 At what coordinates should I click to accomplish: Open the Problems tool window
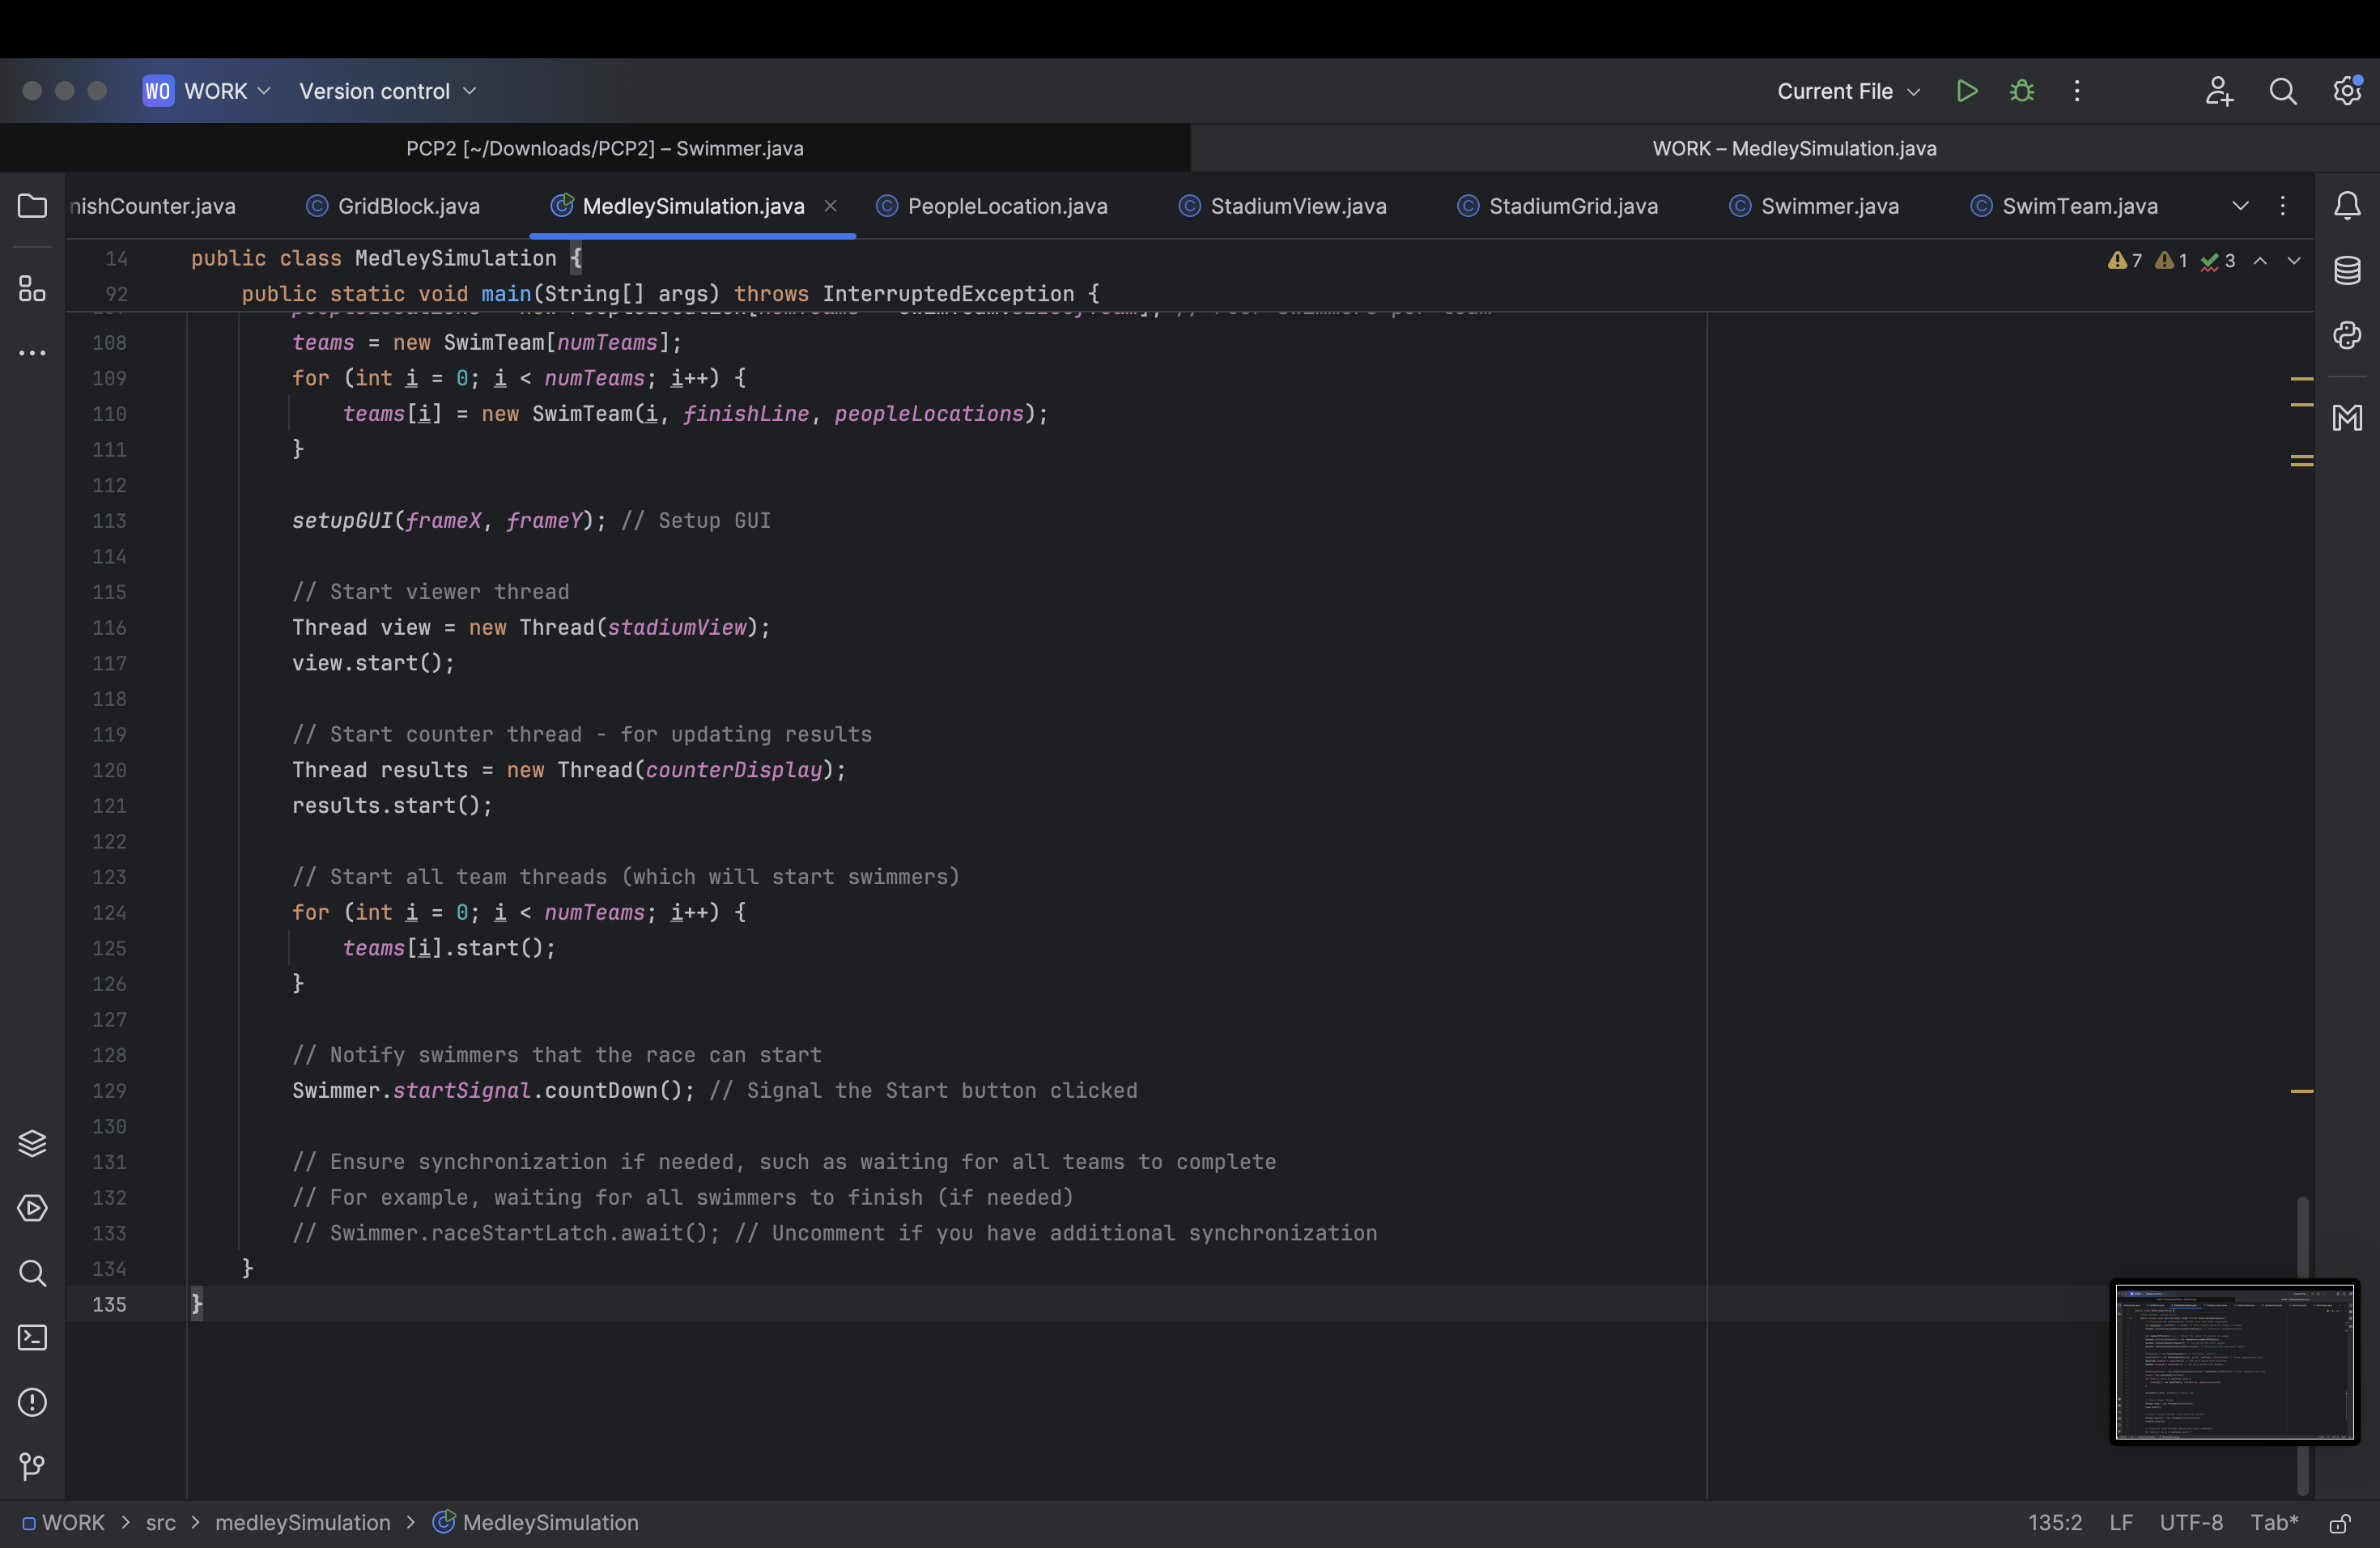(x=32, y=1403)
